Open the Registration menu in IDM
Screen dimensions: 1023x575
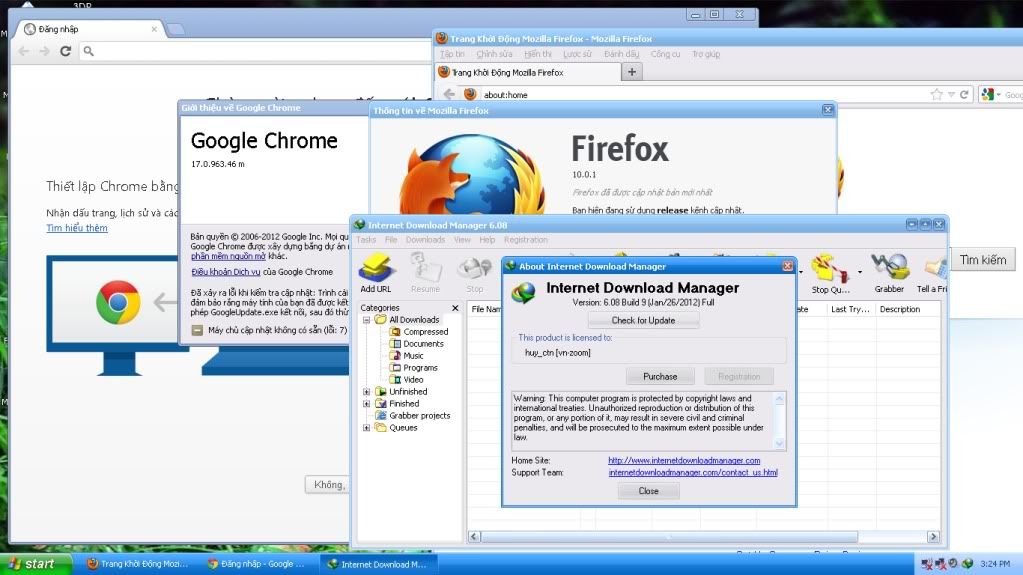tap(526, 240)
